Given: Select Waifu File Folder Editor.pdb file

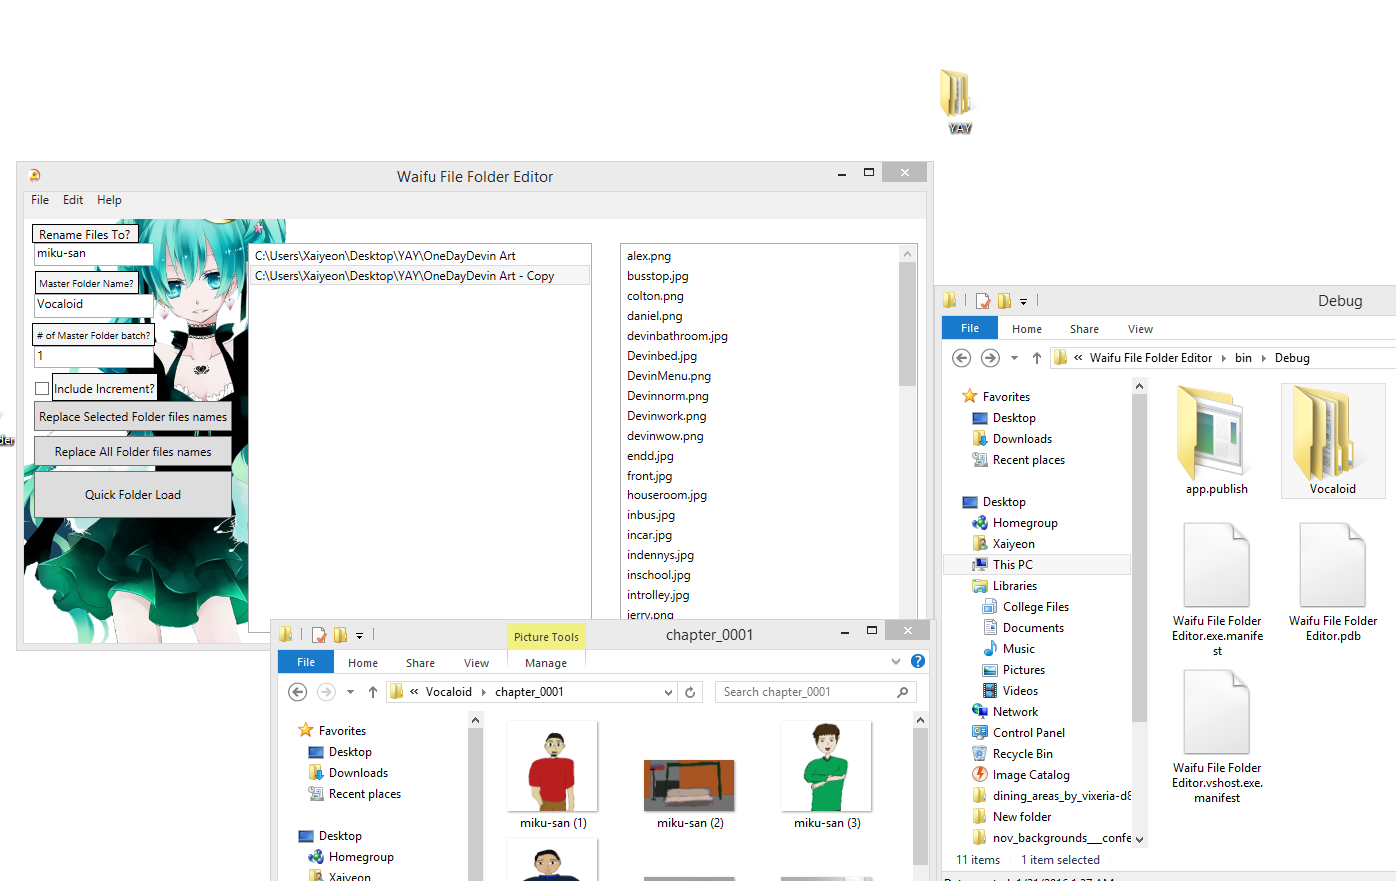Looking at the screenshot, I should point(1333,583).
